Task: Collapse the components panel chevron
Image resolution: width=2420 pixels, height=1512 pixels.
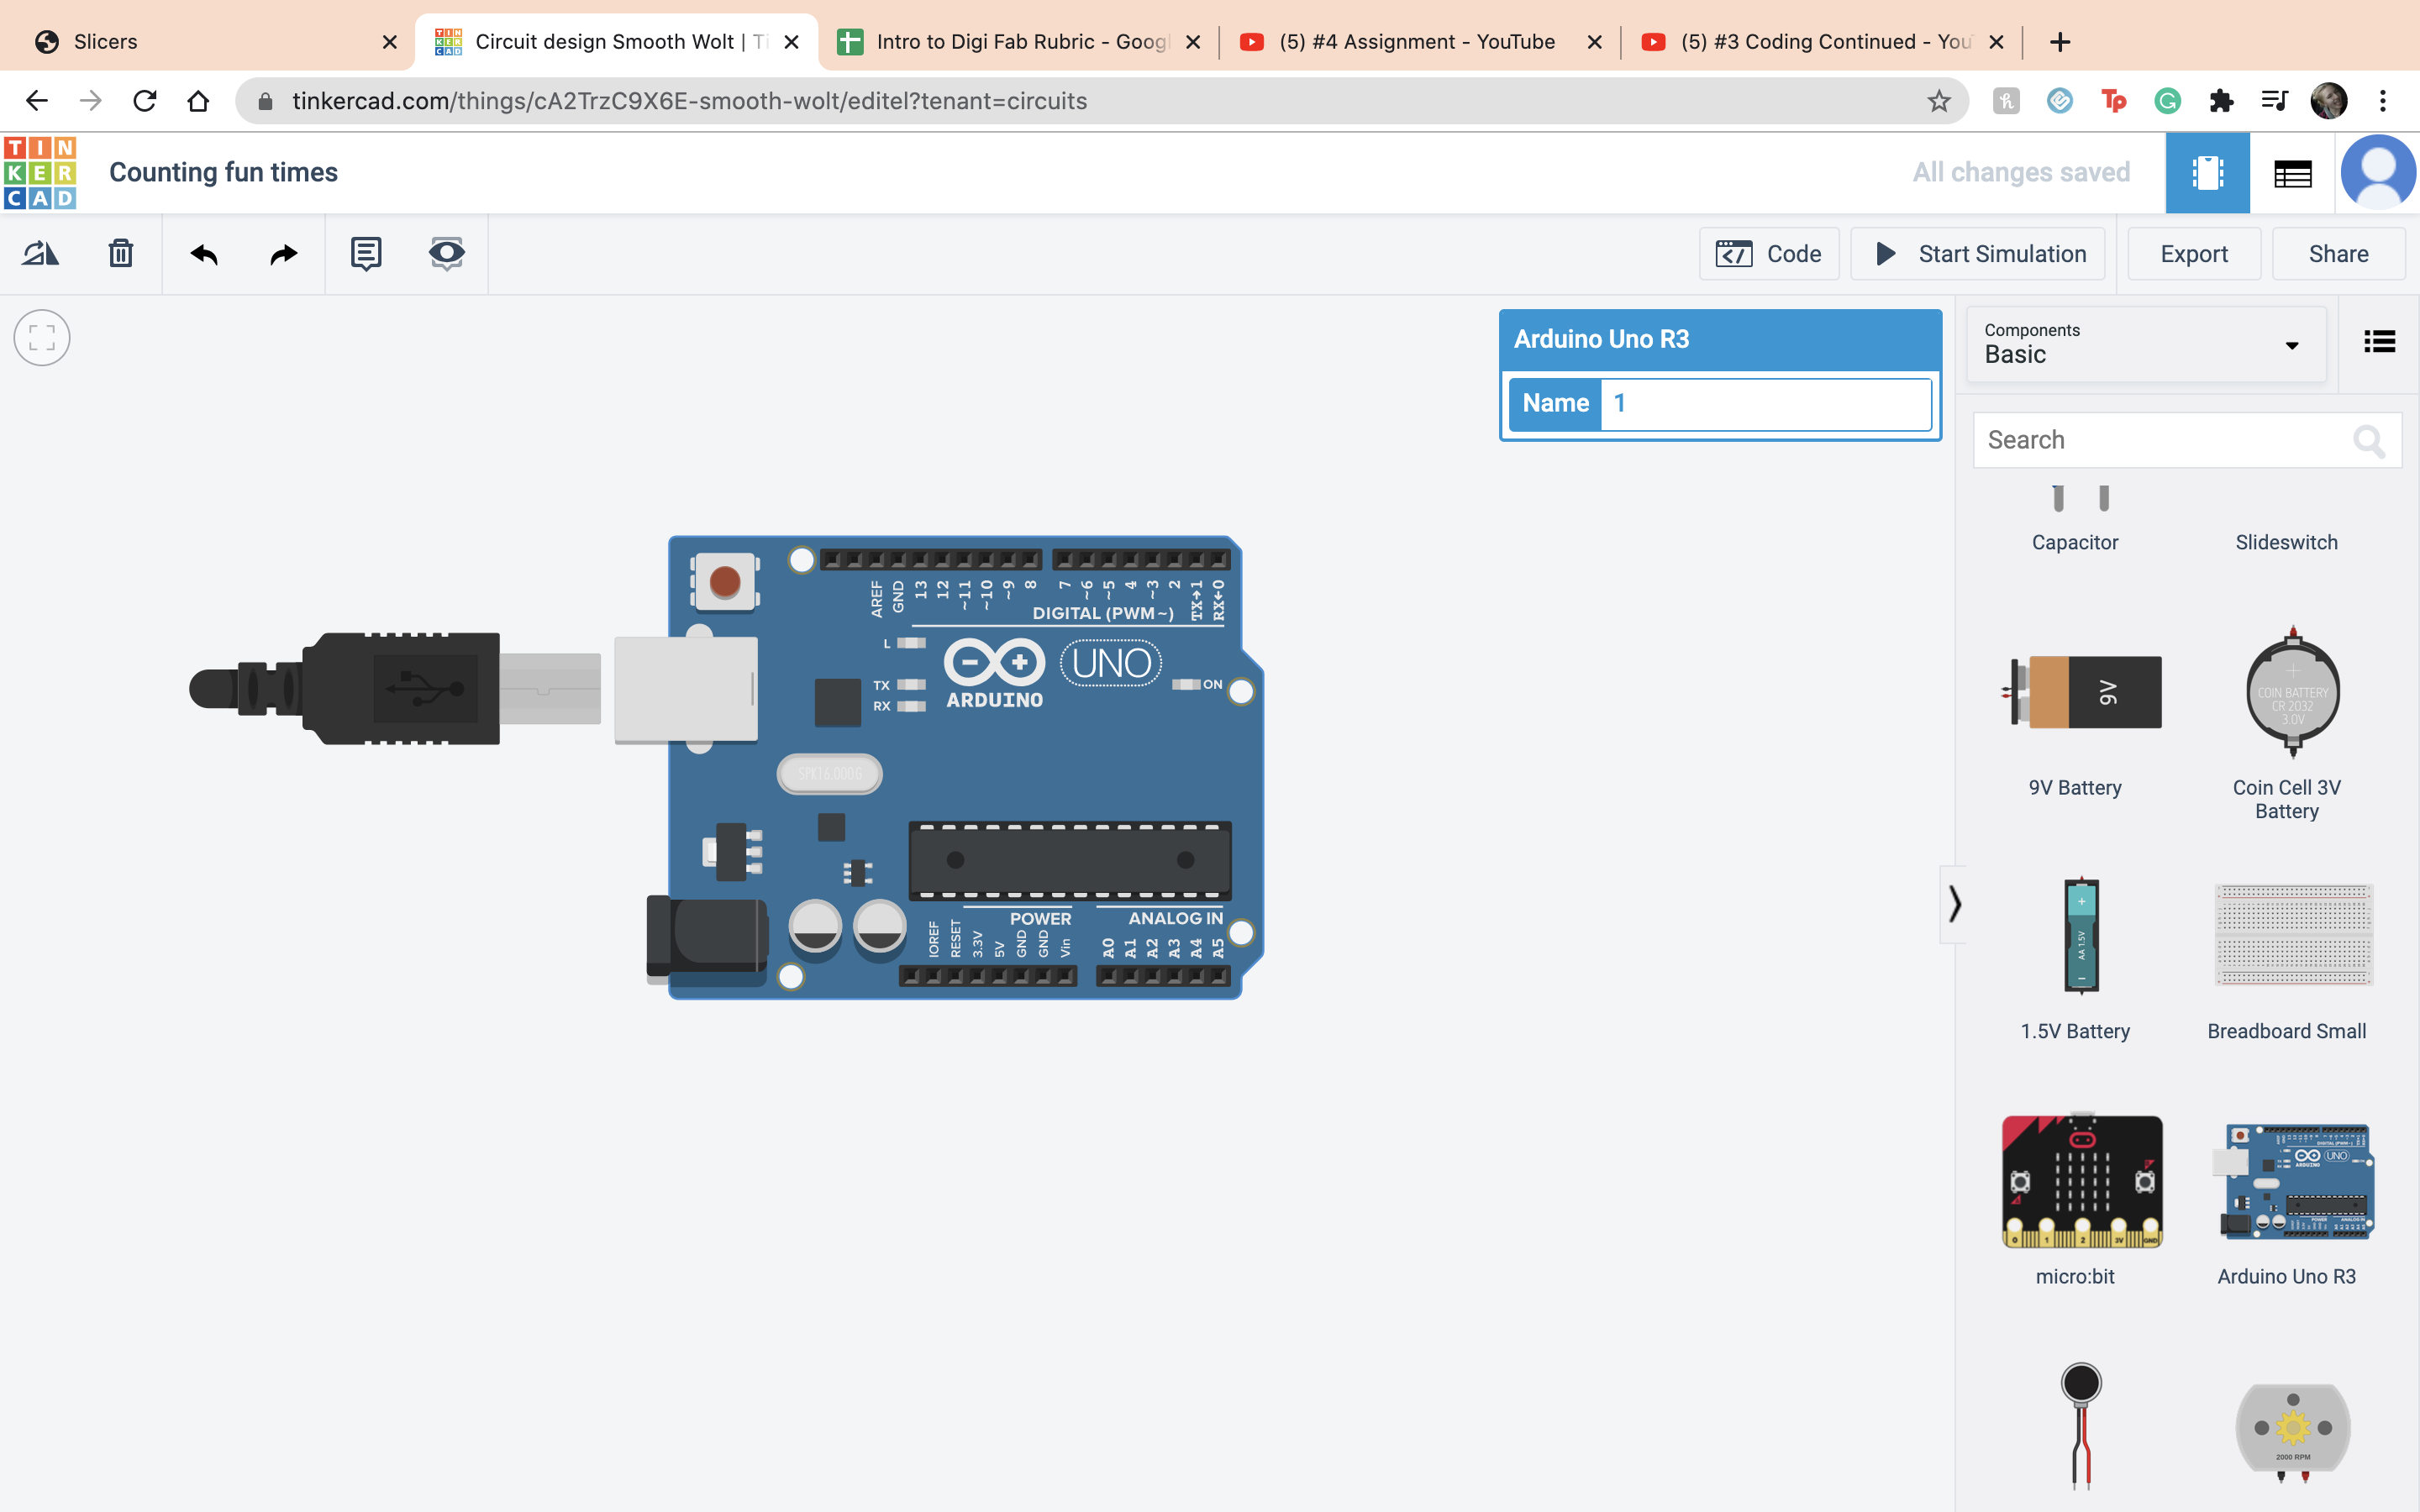Action: point(1953,904)
